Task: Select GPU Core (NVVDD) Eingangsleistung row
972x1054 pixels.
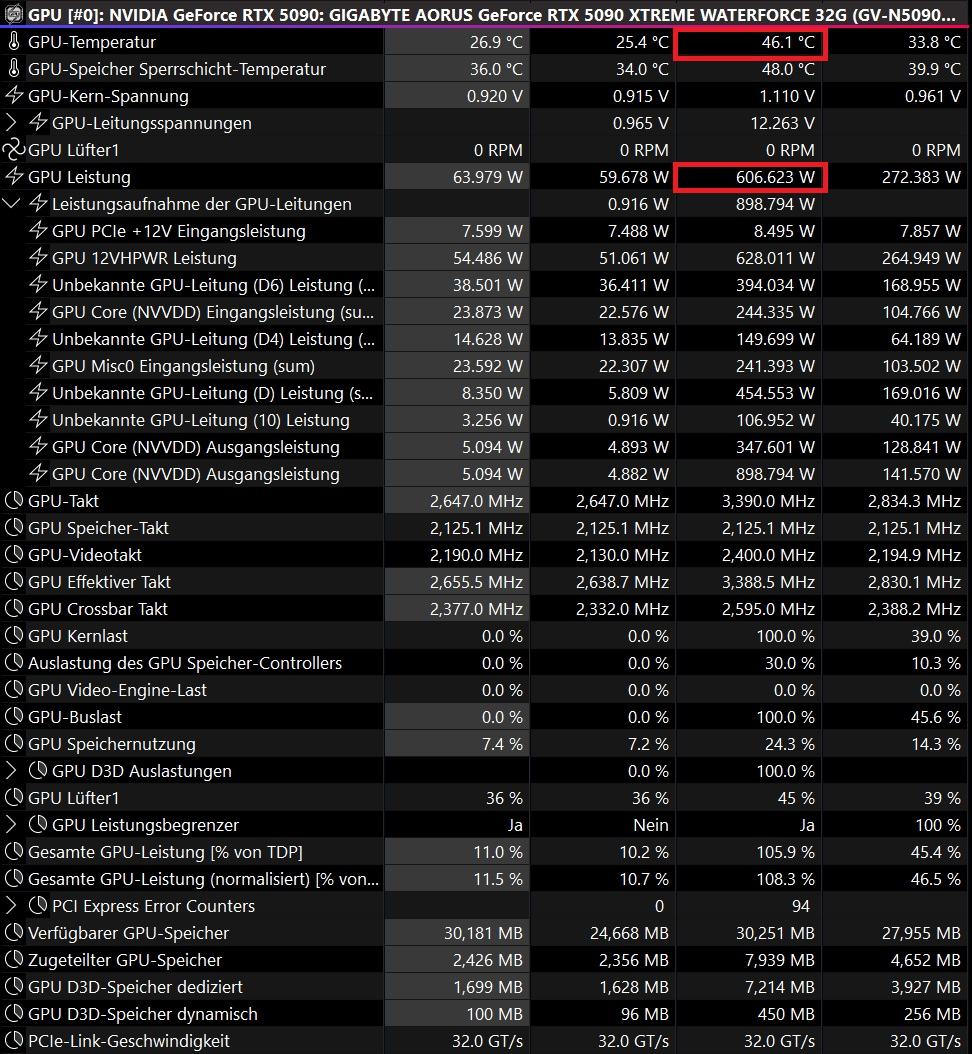Action: pyautogui.click(x=486, y=311)
